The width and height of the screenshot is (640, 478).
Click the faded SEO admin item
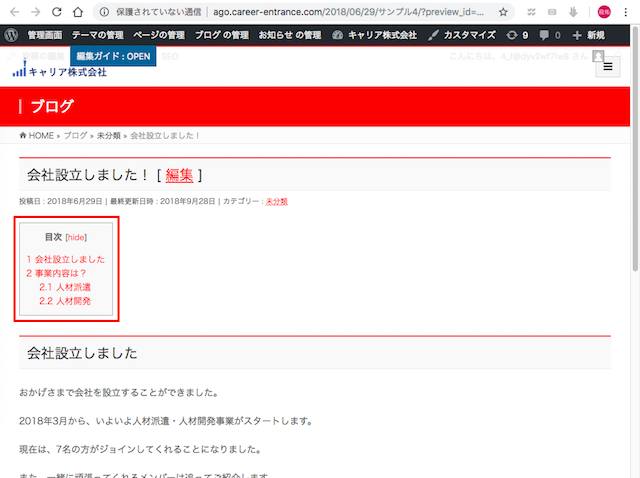(x=170, y=56)
